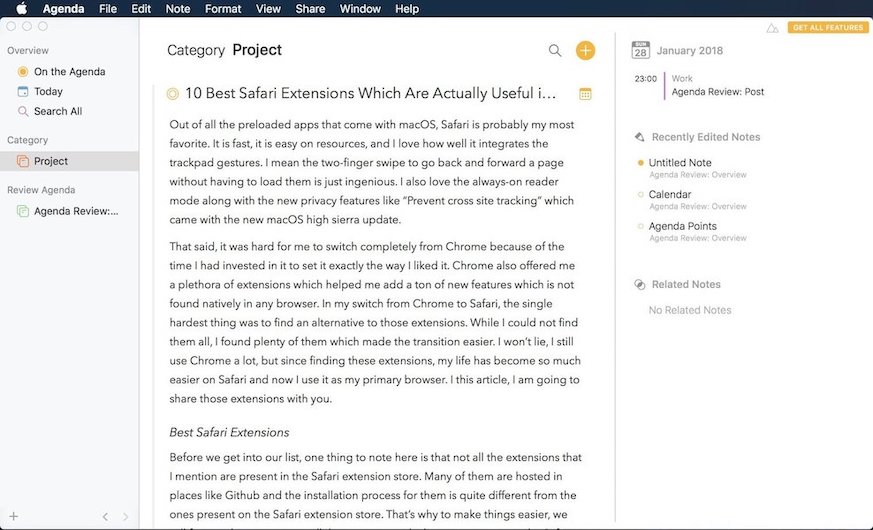Open the Agenda Review: Post calendar event
Image resolution: width=873 pixels, height=530 pixels.
click(717, 91)
